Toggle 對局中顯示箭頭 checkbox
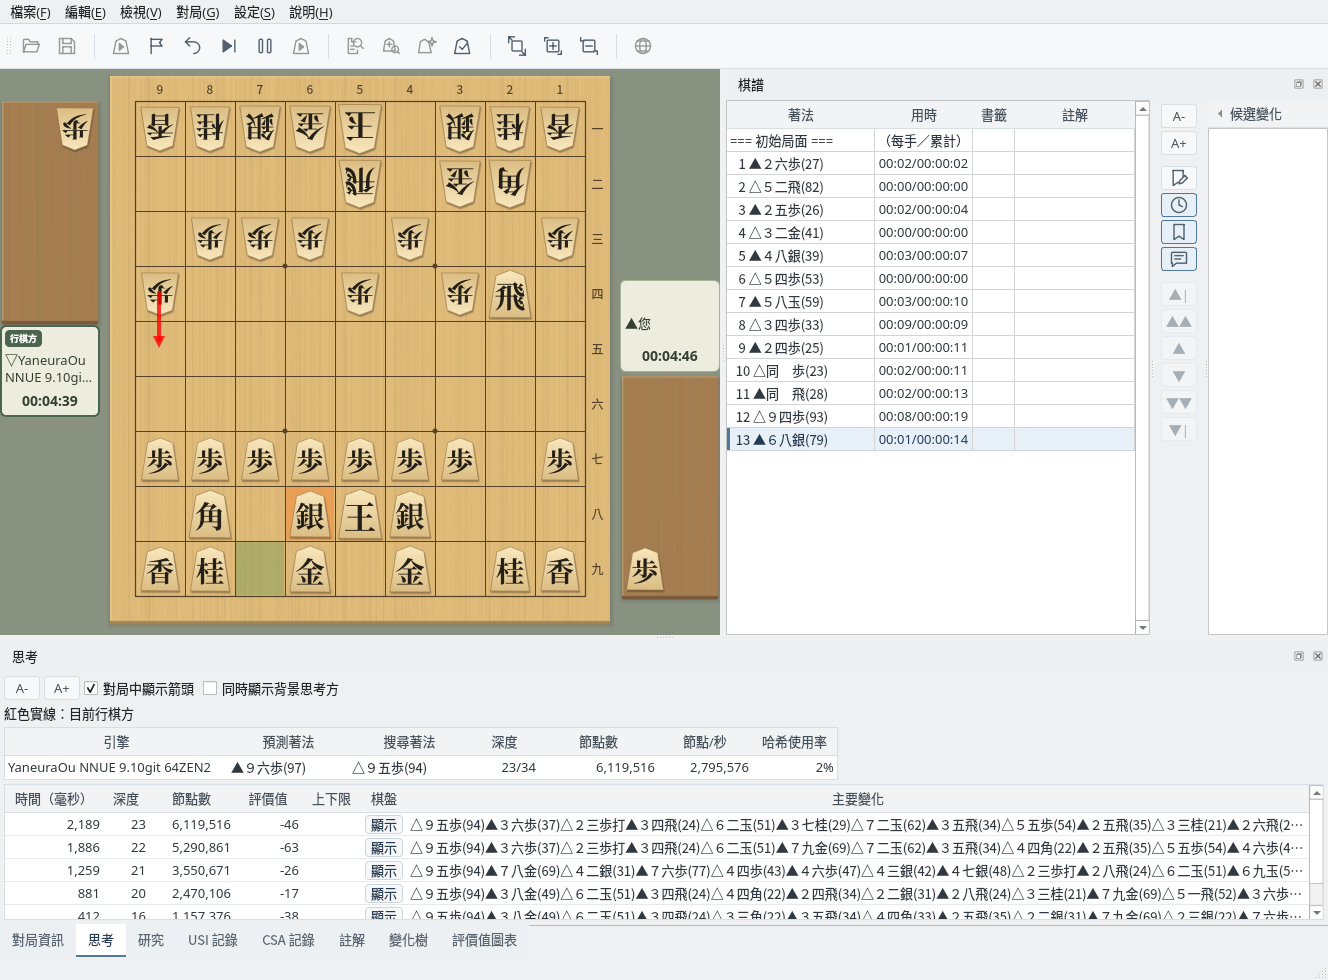 click(91, 689)
